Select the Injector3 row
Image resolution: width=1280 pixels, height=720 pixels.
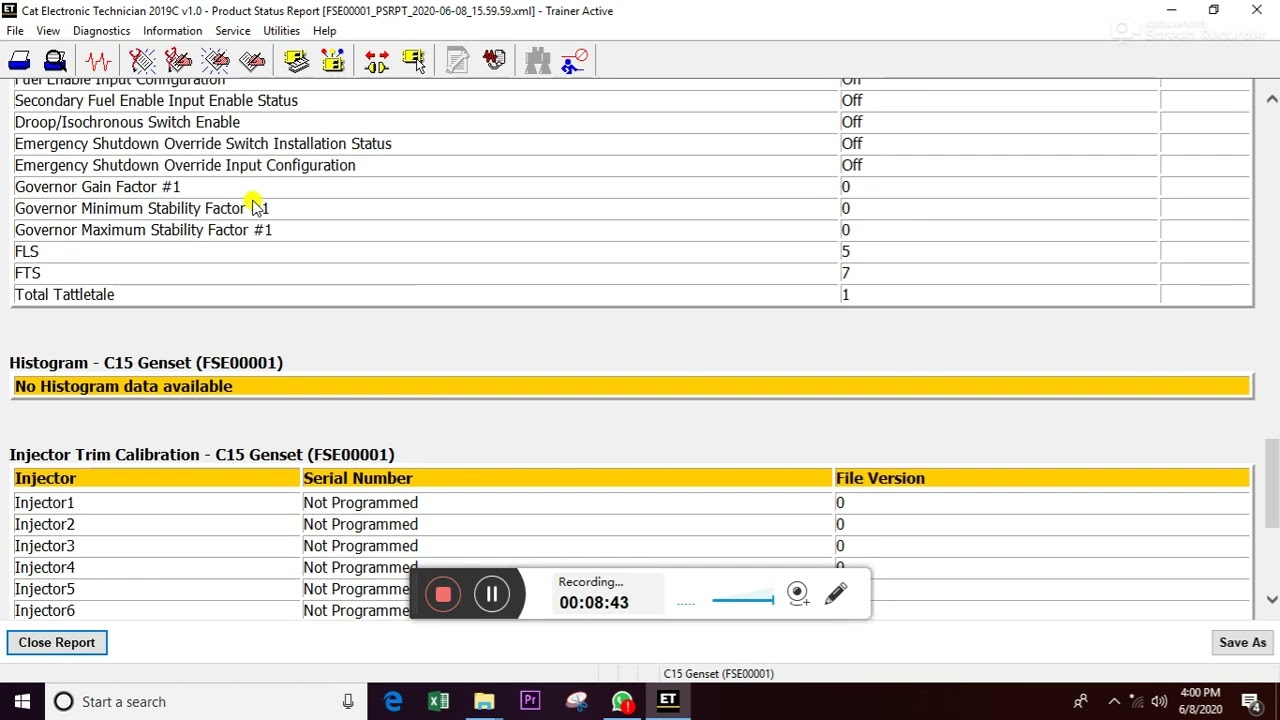(631, 546)
